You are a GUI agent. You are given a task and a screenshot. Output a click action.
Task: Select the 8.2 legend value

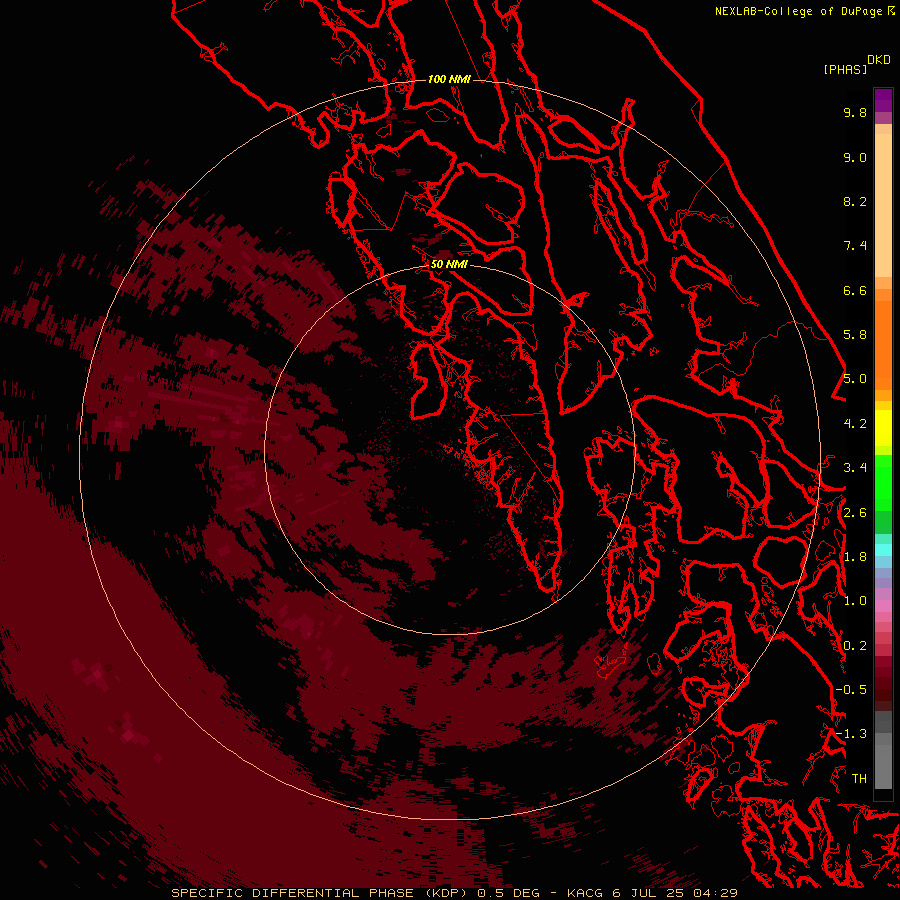click(x=855, y=201)
